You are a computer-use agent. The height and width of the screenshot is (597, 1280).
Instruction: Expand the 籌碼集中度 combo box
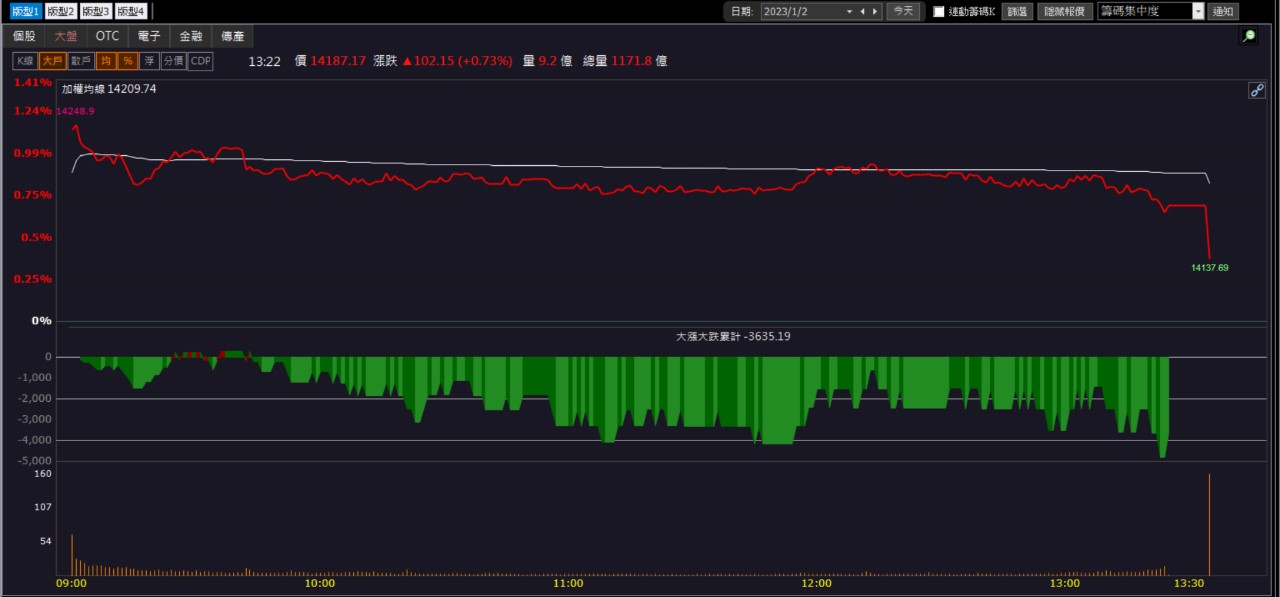pyautogui.click(x=1198, y=11)
